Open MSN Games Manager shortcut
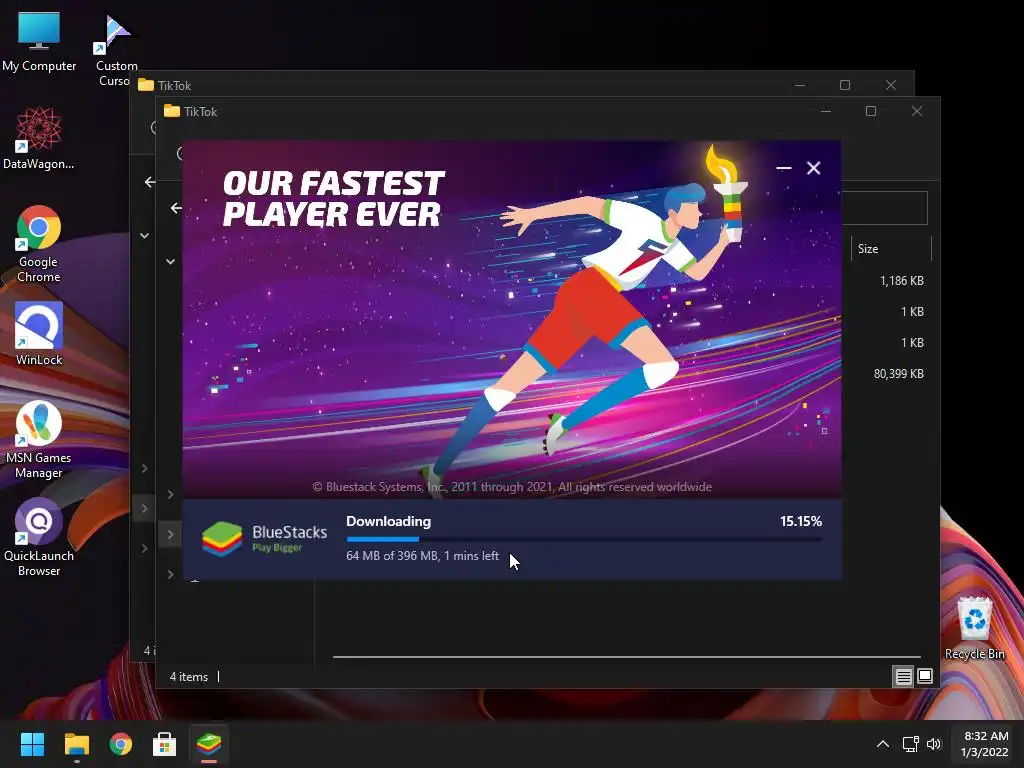The height and width of the screenshot is (768, 1024). pyautogui.click(x=39, y=439)
